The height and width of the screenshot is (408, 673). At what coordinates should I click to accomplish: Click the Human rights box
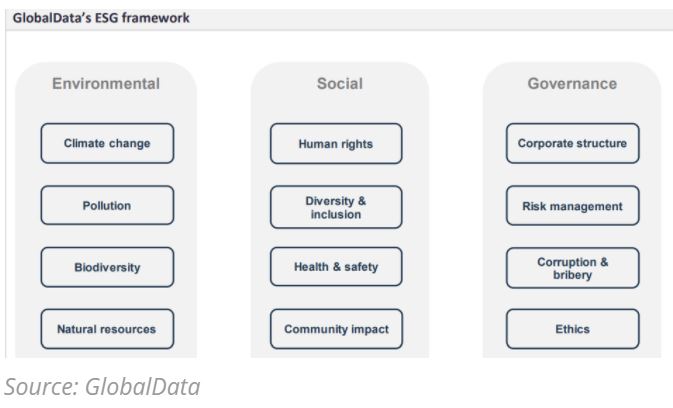click(x=336, y=143)
